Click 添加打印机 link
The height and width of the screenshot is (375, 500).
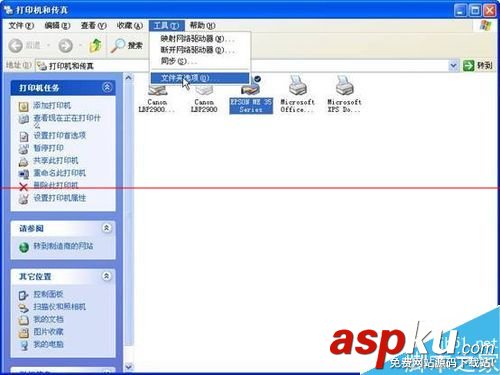(52, 106)
